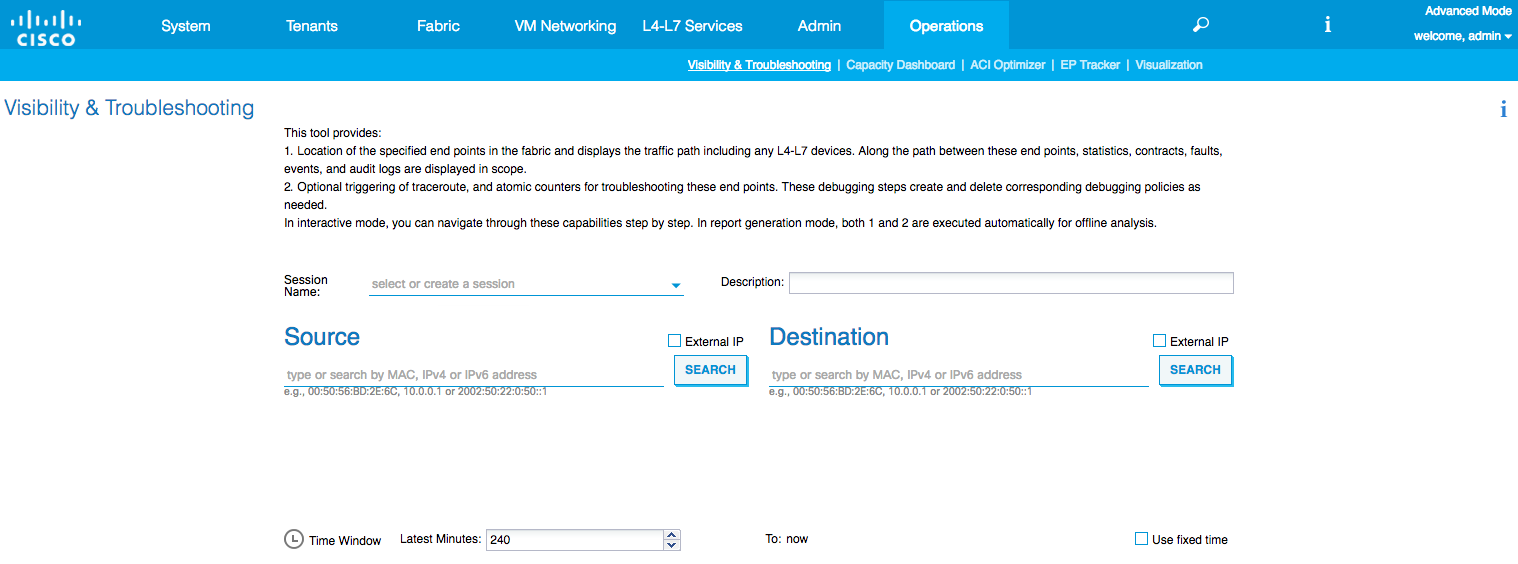1518x564 pixels.
Task: Switch to L4-L7 Services tab
Action: click(x=692, y=26)
